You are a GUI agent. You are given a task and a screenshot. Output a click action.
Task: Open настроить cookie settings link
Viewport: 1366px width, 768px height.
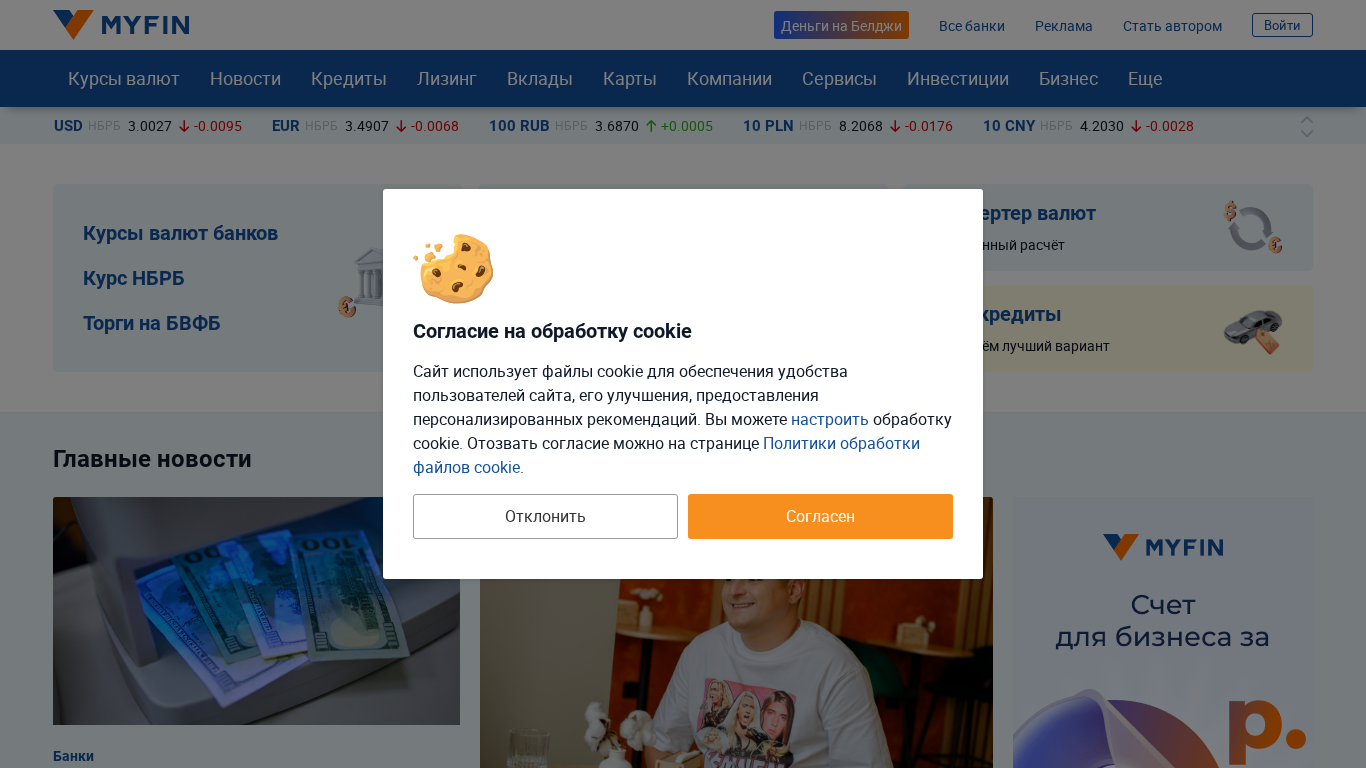tap(830, 419)
